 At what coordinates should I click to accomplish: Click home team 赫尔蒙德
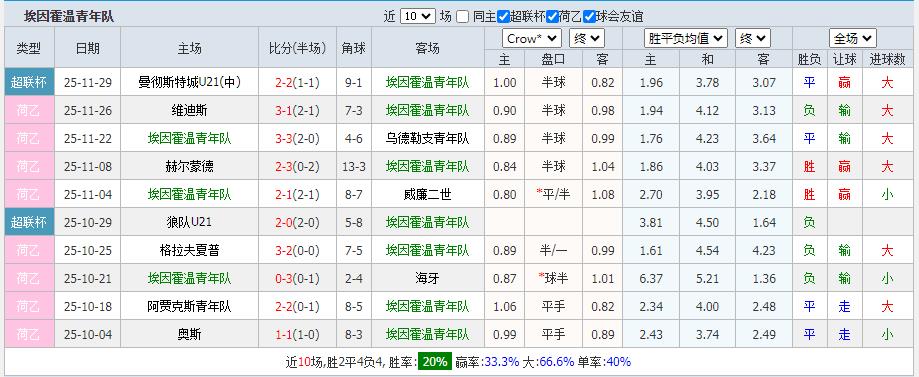pyautogui.click(x=189, y=167)
